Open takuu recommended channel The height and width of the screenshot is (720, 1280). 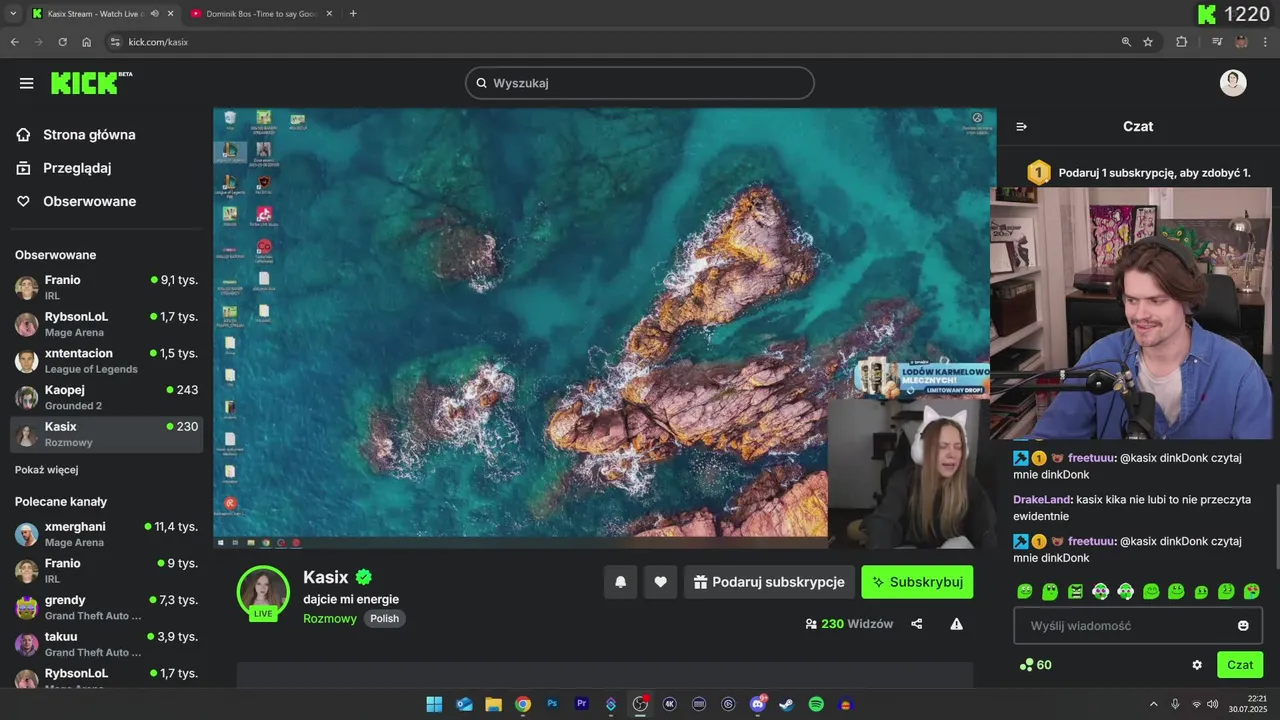[x=107, y=644]
